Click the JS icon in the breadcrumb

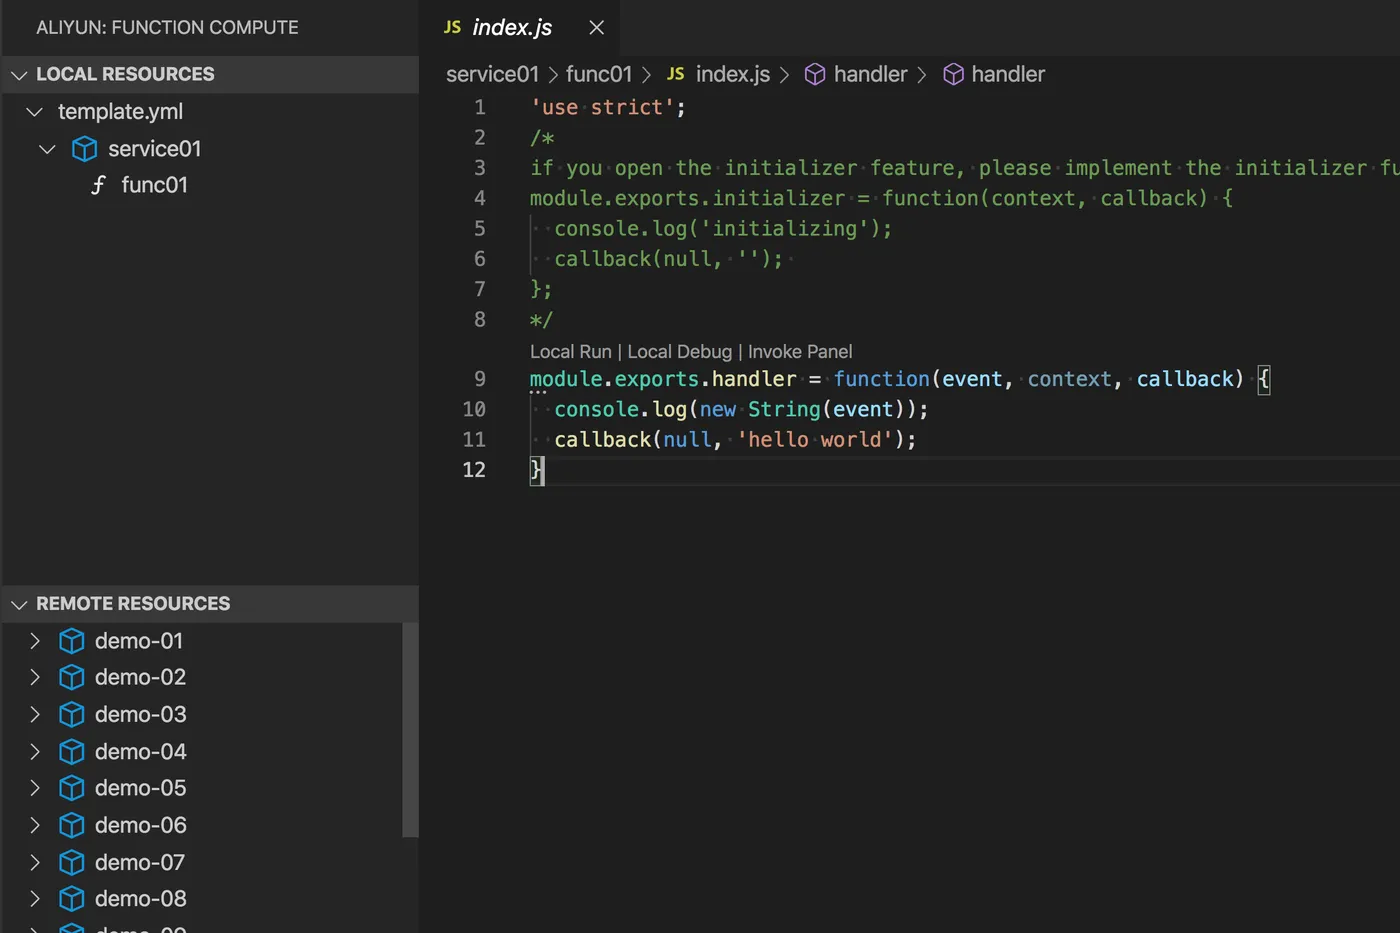pyautogui.click(x=676, y=75)
